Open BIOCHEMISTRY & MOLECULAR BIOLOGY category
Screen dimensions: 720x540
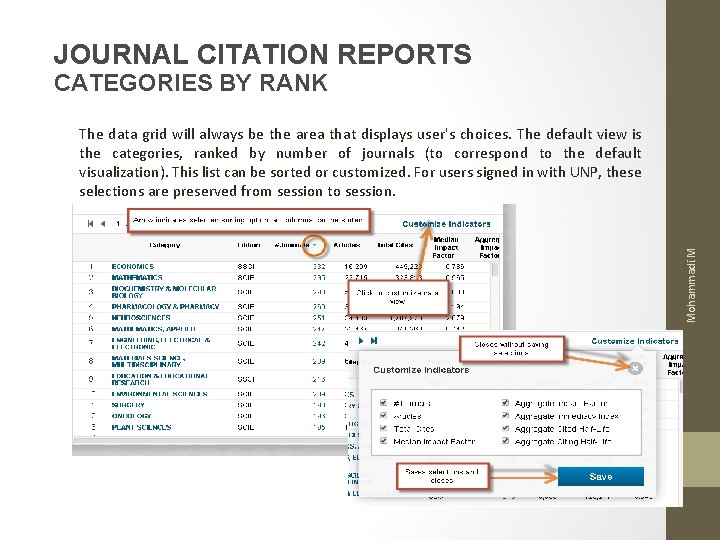(x=164, y=292)
